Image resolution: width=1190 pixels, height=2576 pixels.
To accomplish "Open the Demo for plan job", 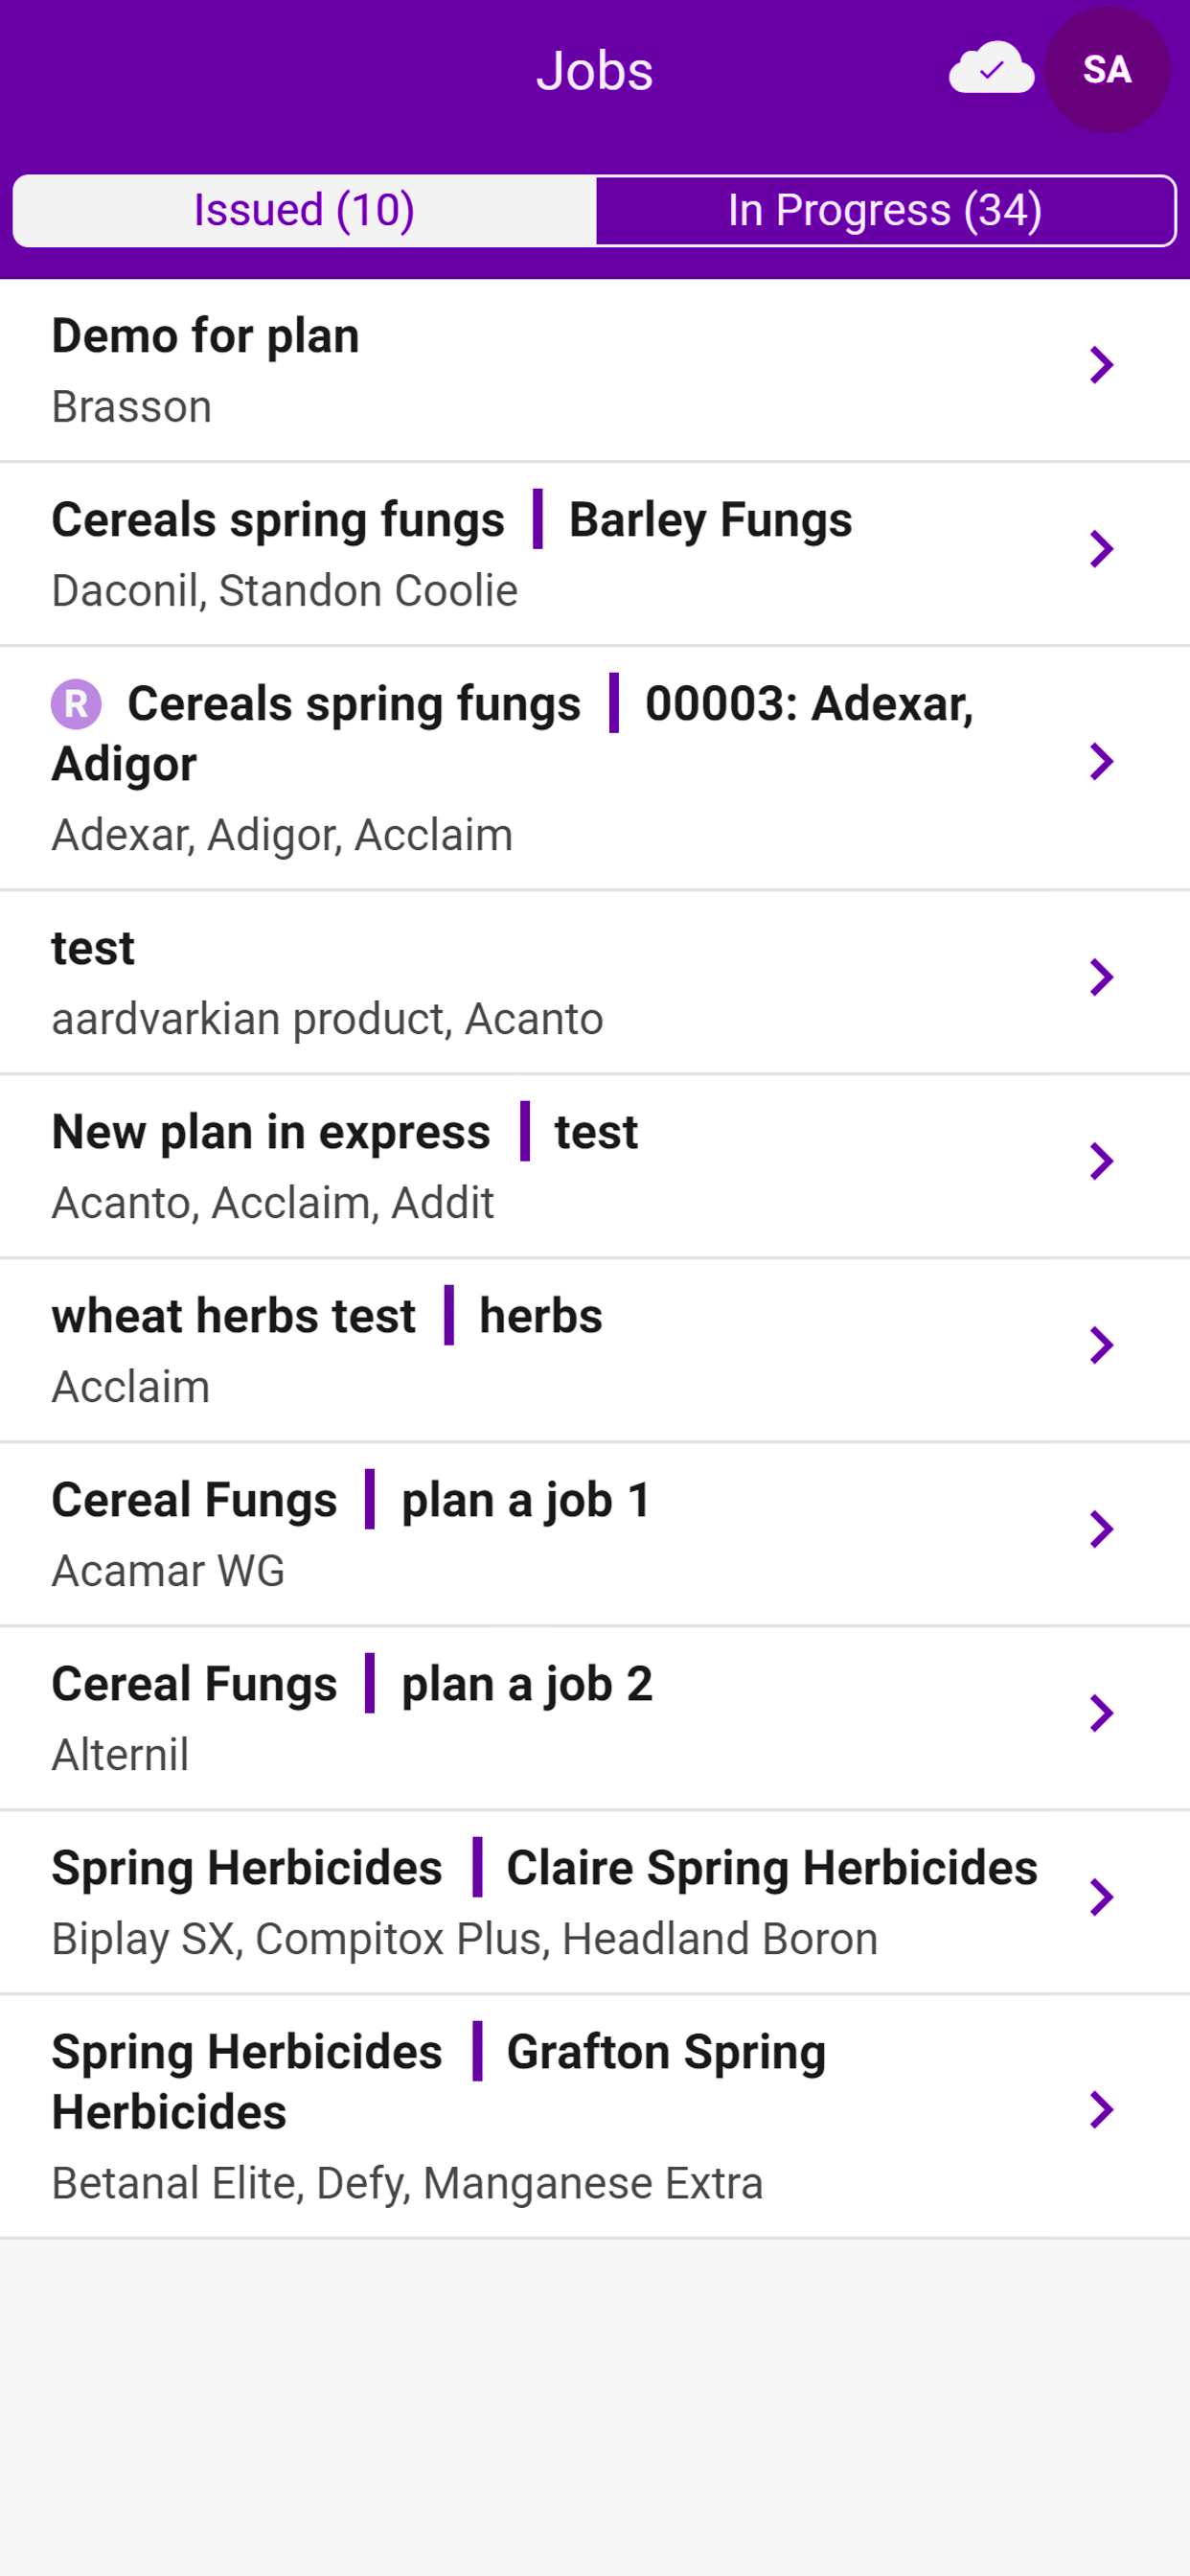I will (595, 370).
